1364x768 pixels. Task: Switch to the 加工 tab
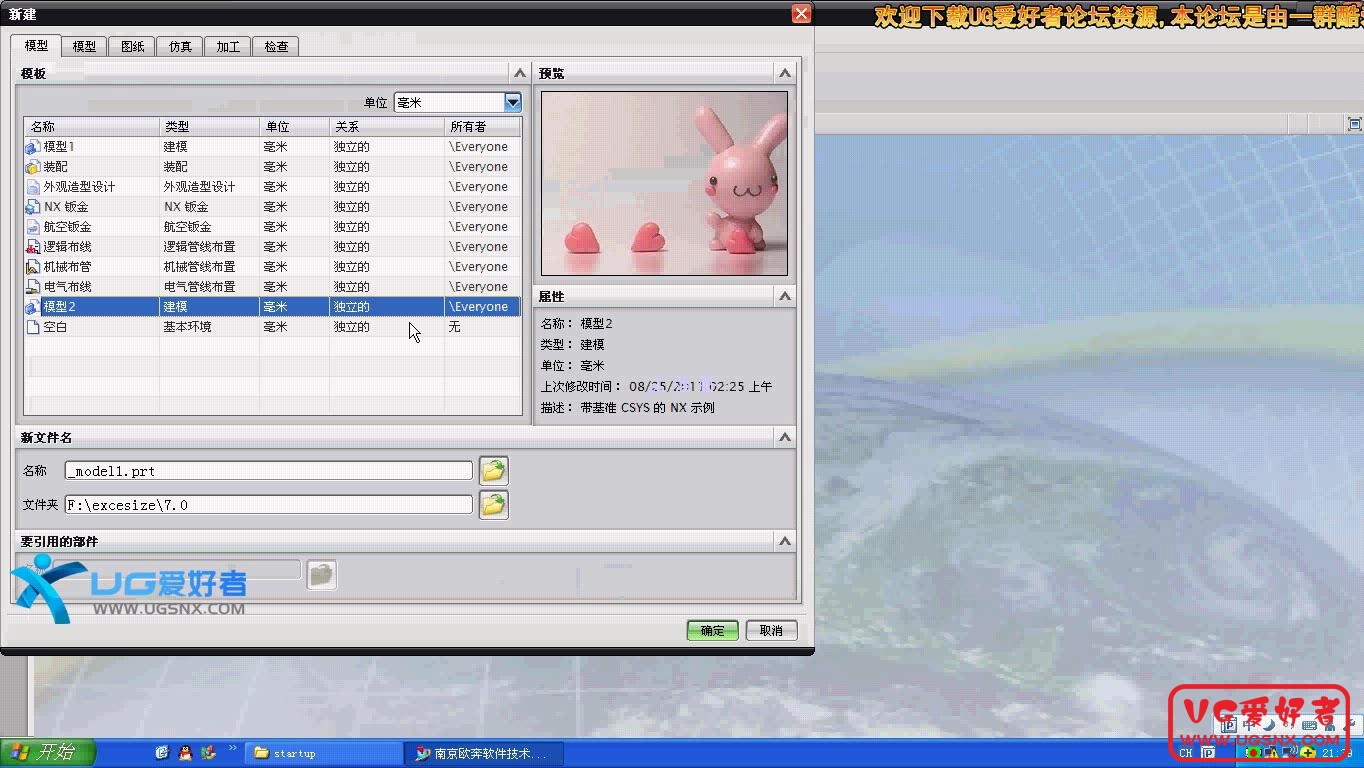pyautogui.click(x=228, y=47)
